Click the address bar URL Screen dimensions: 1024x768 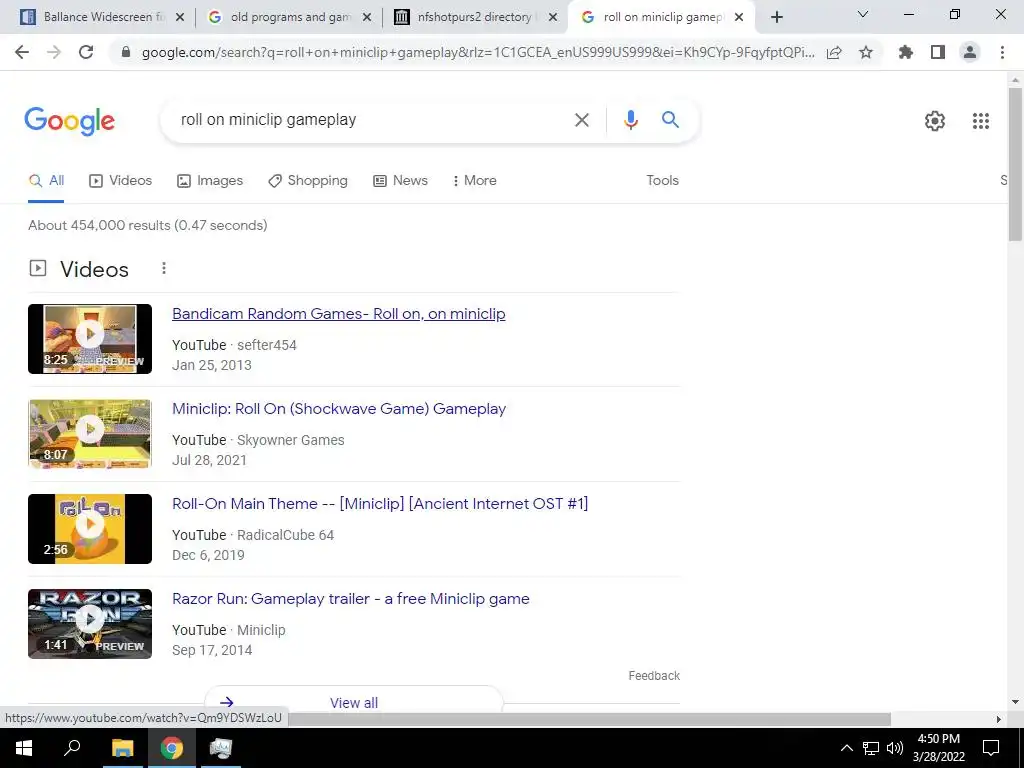477,53
